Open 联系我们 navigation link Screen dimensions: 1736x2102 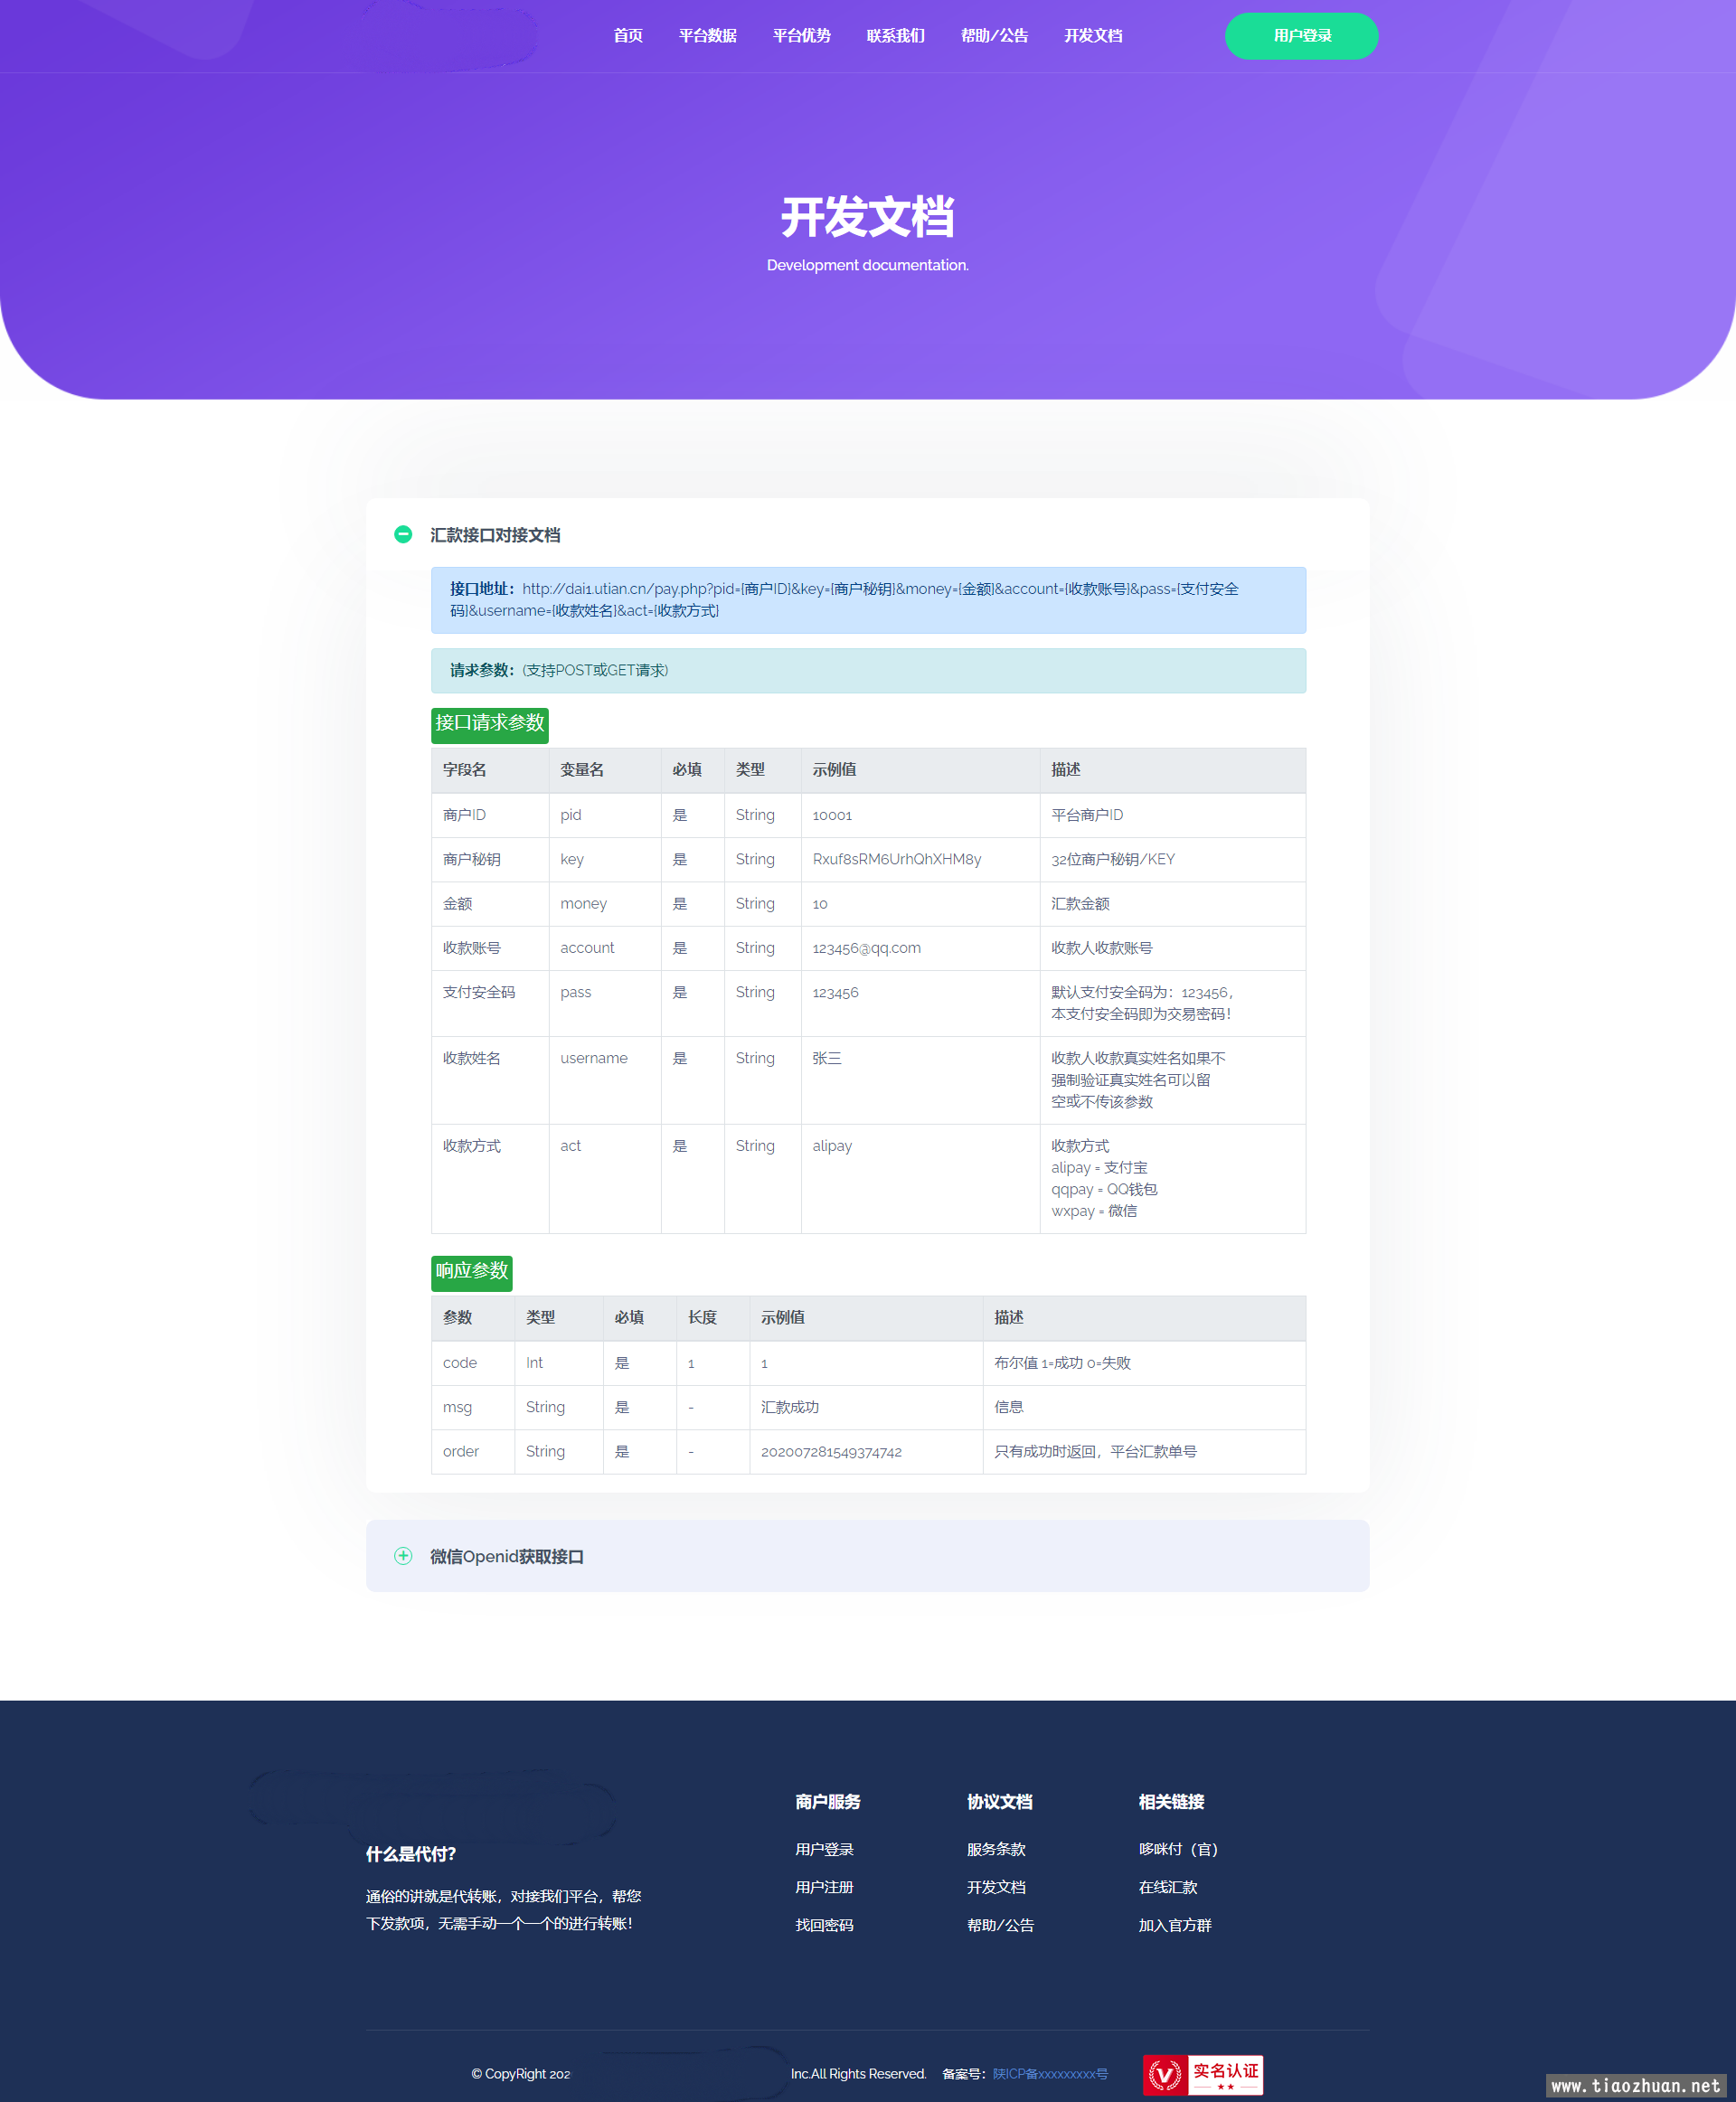coord(895,36)
